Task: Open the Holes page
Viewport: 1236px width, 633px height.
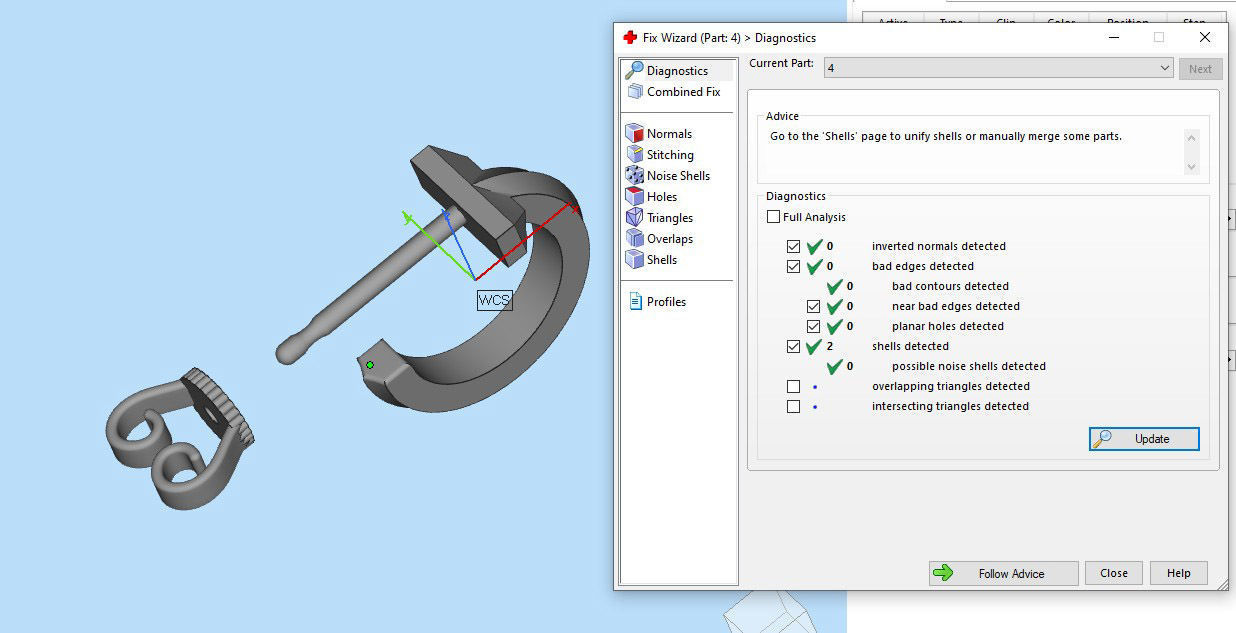Action: coord(651,197)
